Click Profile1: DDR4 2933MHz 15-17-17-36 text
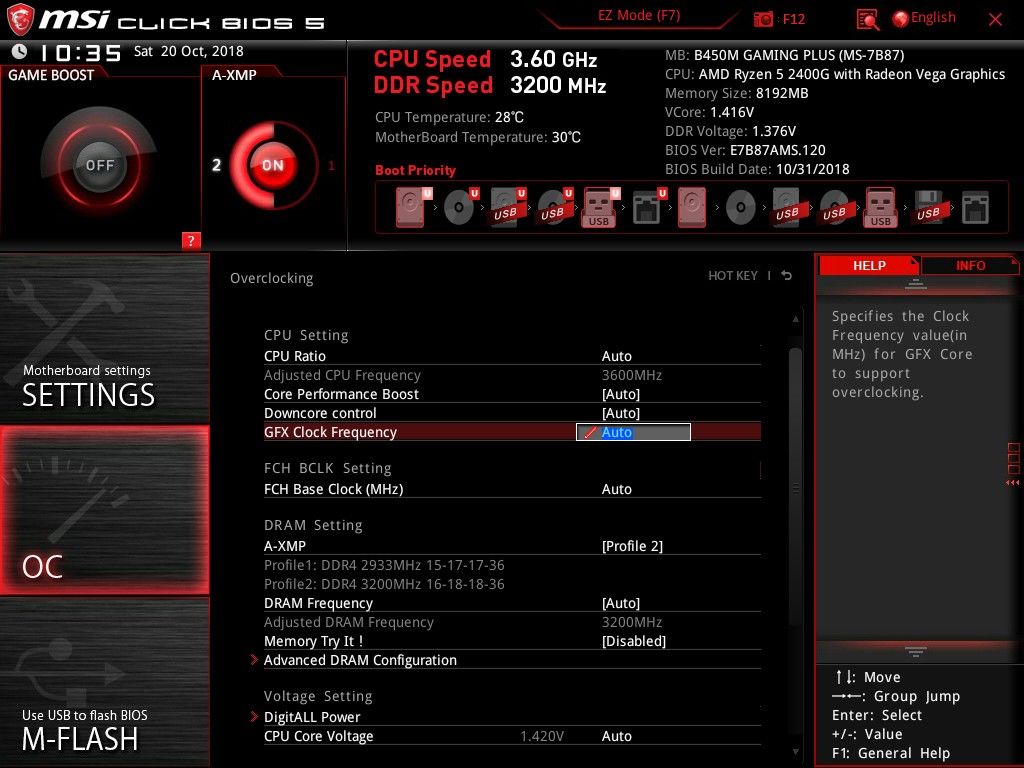This screenshot has width=1024, height=768. (x=384, y=565)
